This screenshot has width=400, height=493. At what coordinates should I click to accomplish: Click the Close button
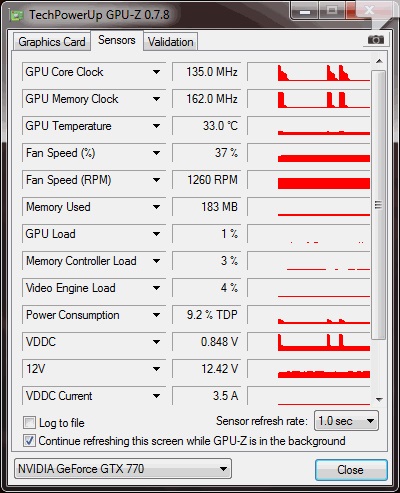point(351,470)
